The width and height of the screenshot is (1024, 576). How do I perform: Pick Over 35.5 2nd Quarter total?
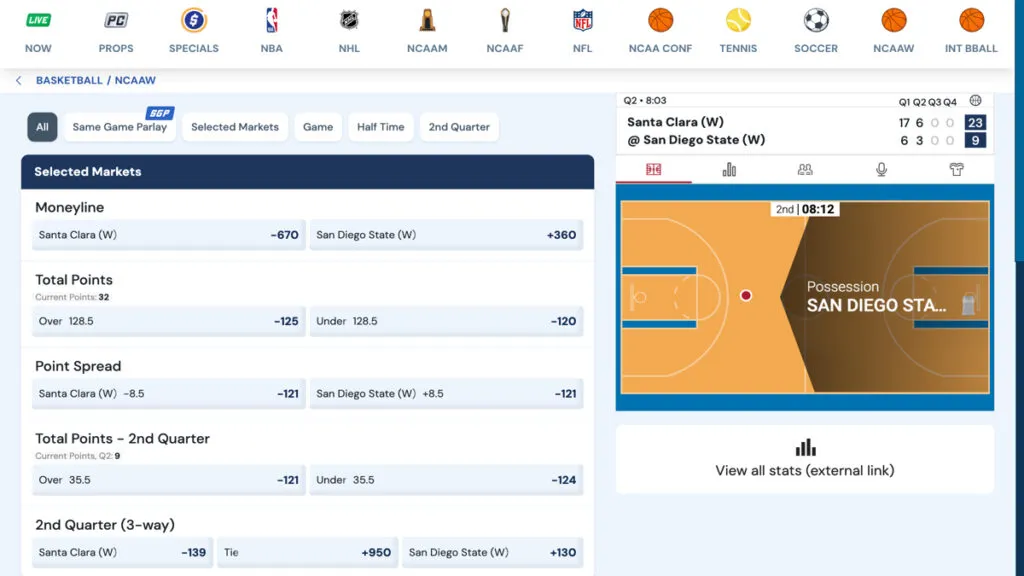[168, 480]
